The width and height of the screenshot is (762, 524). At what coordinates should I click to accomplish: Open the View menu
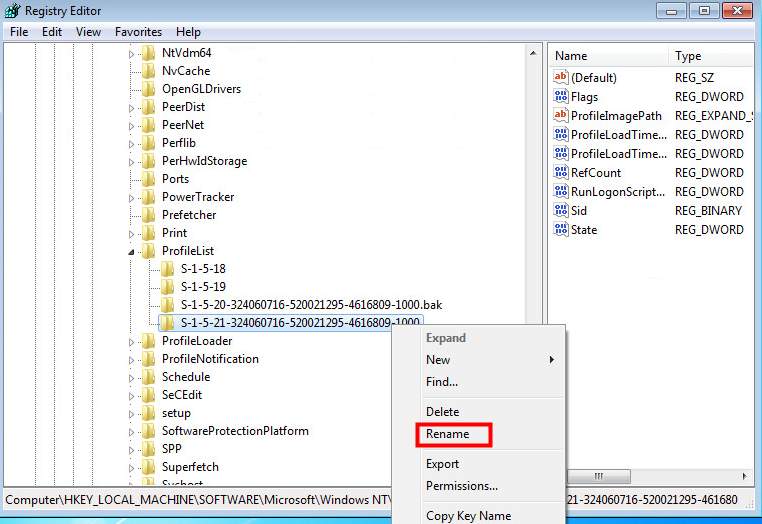[88, 32]
